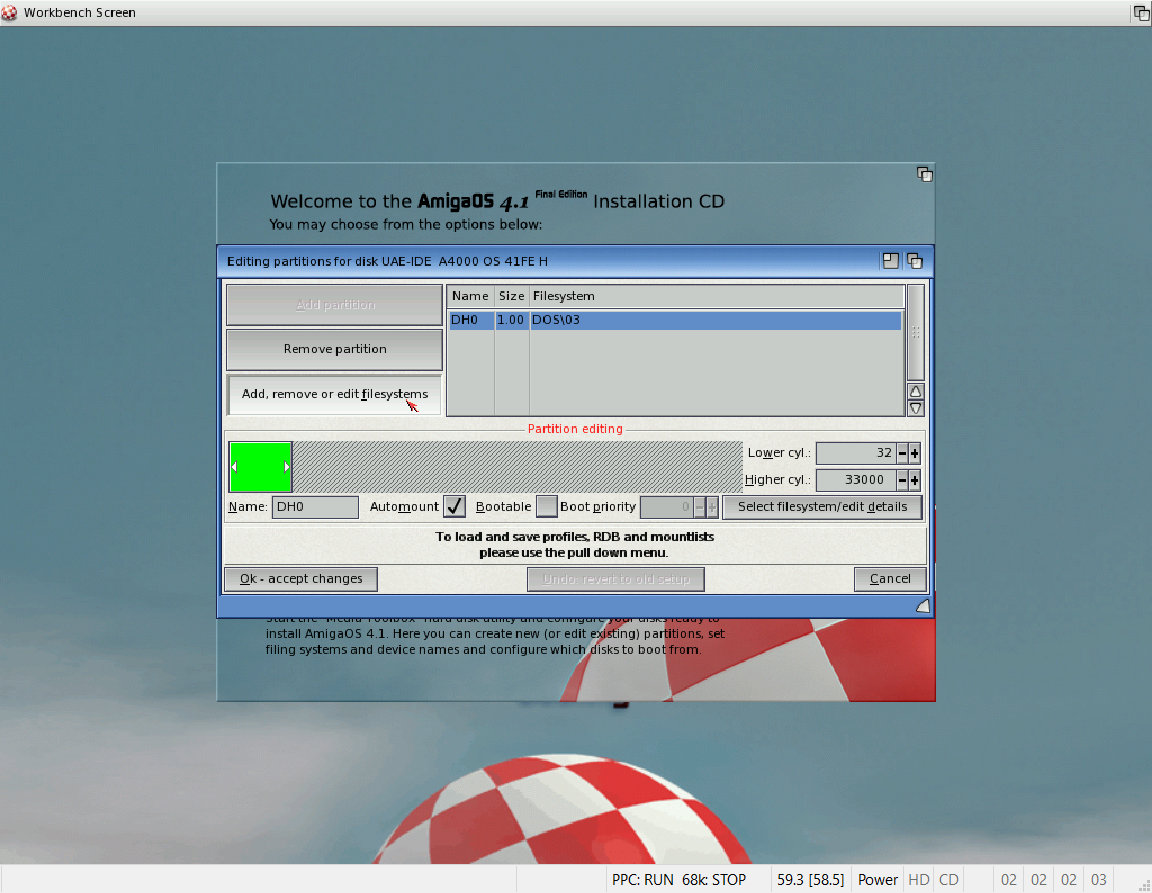The width and height of the screenshot is (1152, 893).
Task: Click the PPC: RUN 68k: STOP status
Action: click(679, 880)
